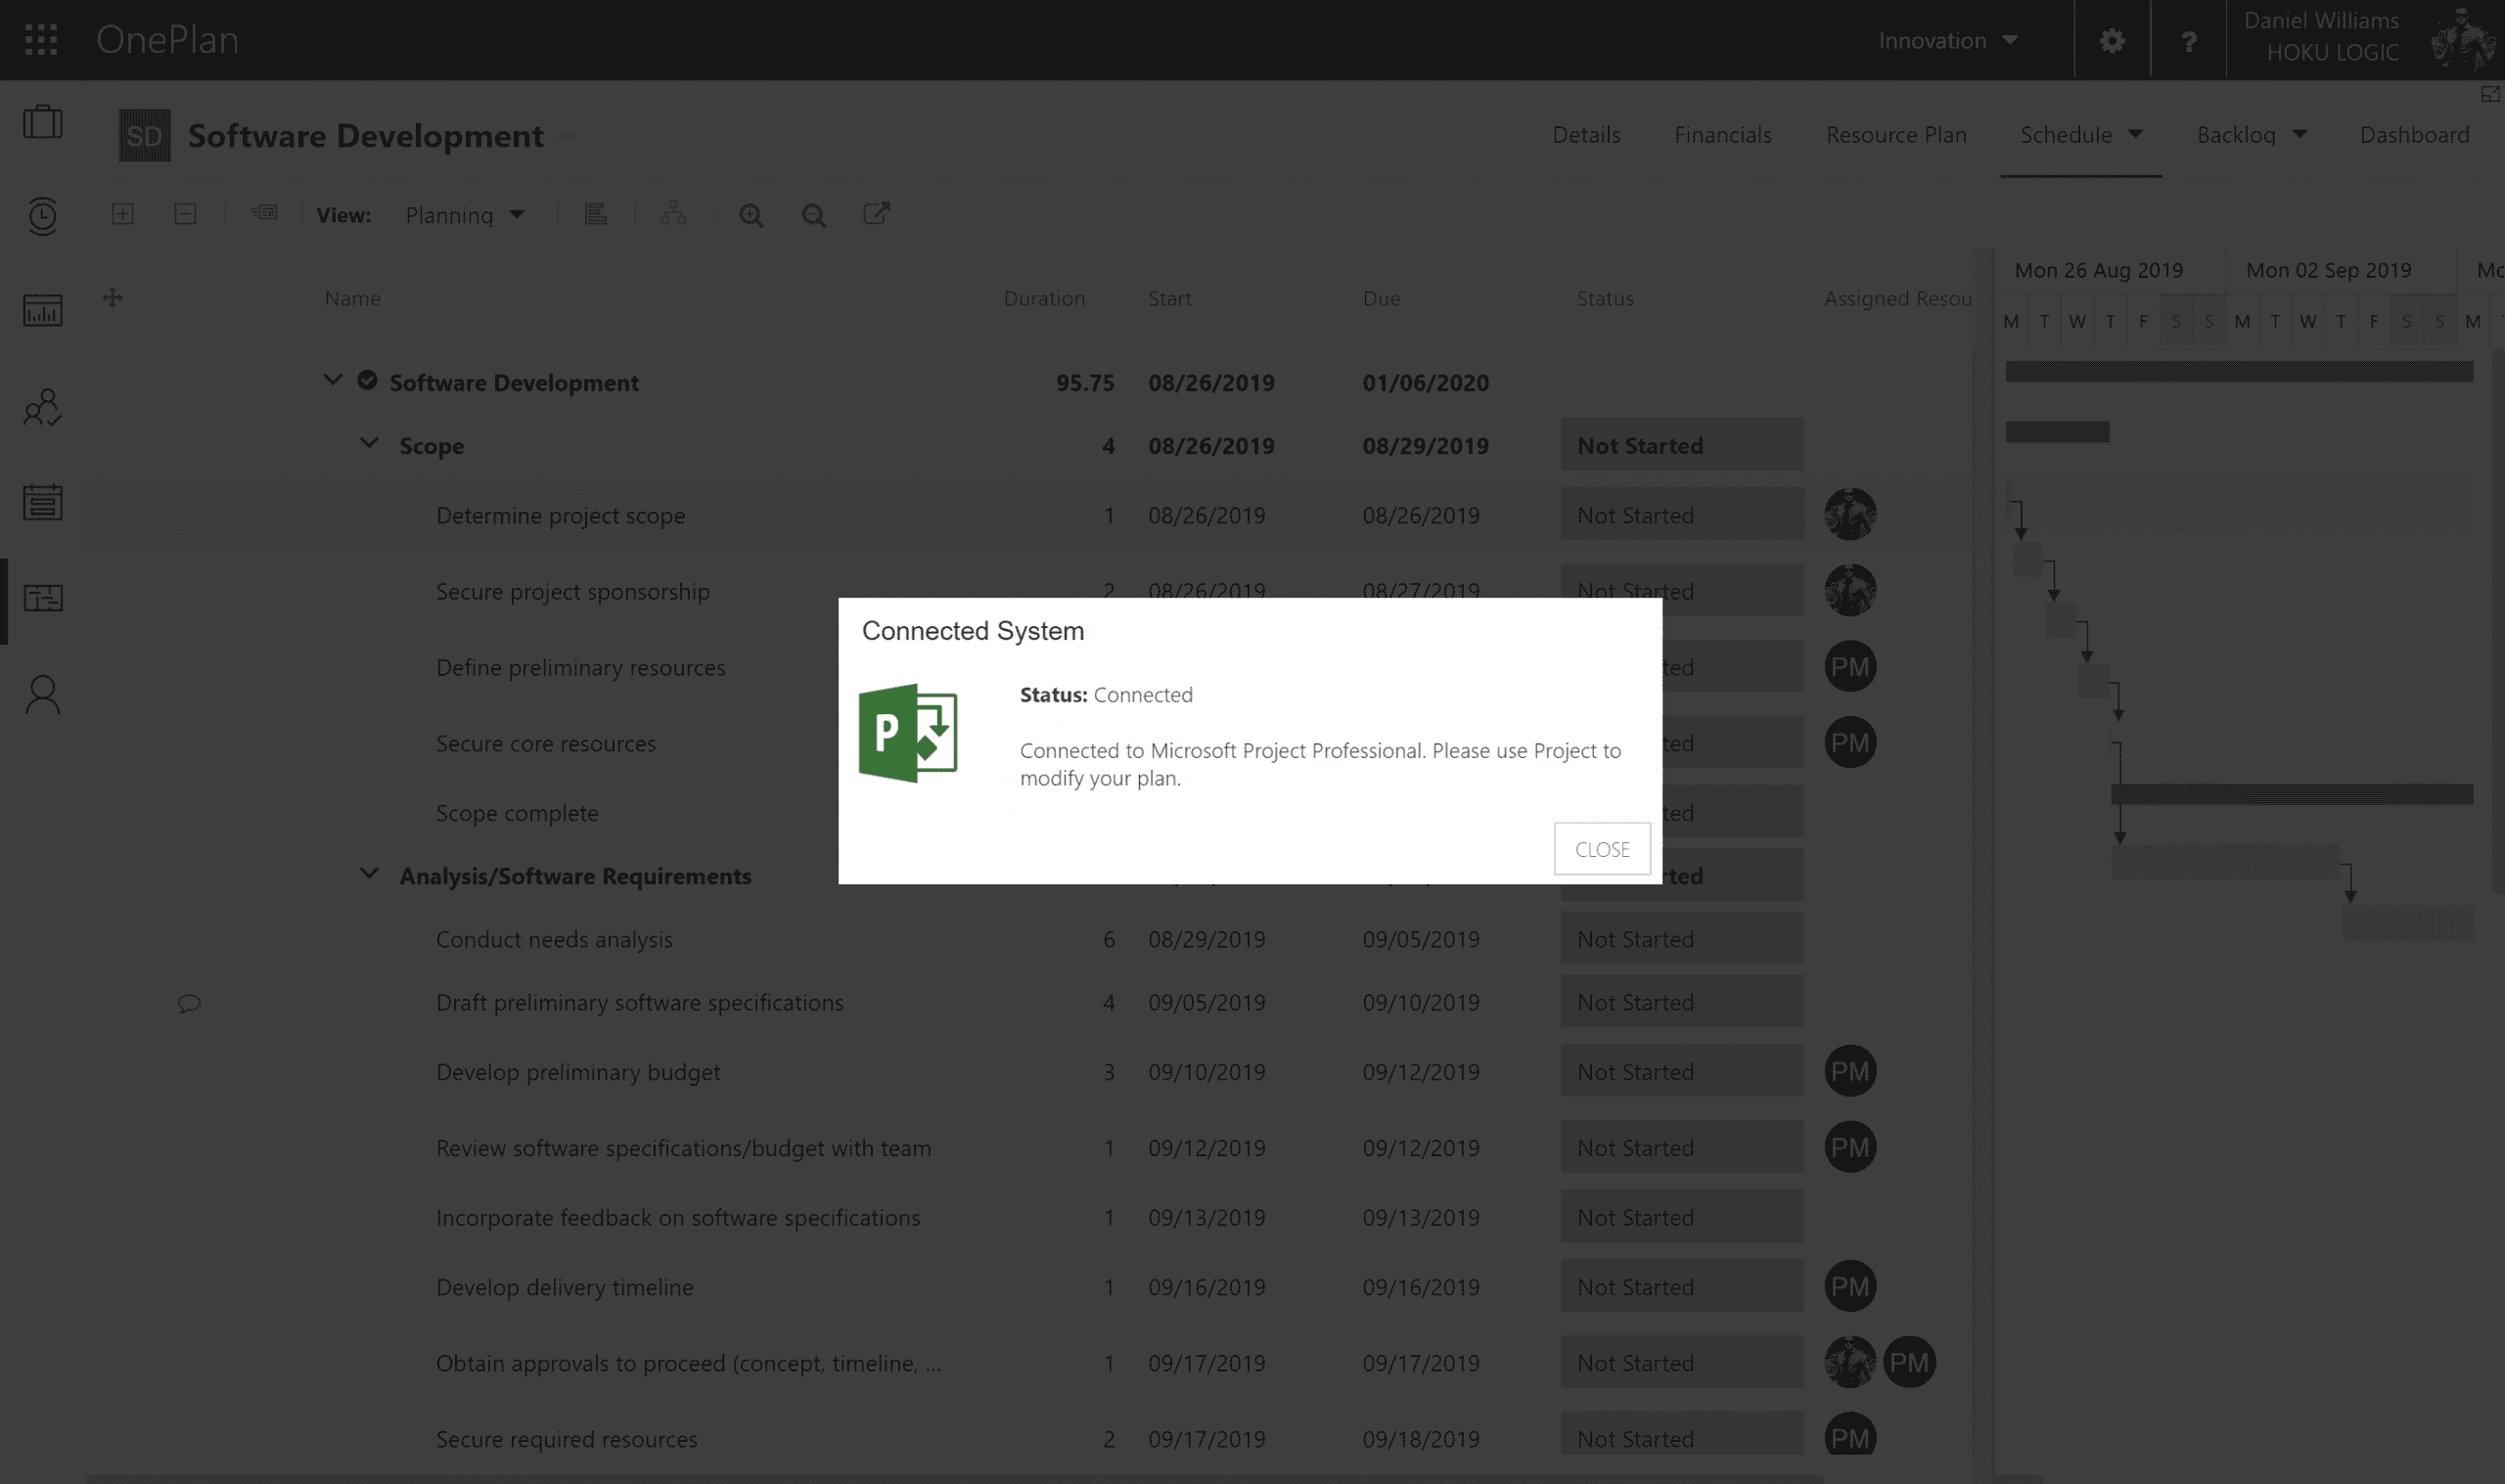Screen dimensions: 2505x1484
Task: Open comment bubble on Draft preliminary software specifications
Action: click(189, 1003)
